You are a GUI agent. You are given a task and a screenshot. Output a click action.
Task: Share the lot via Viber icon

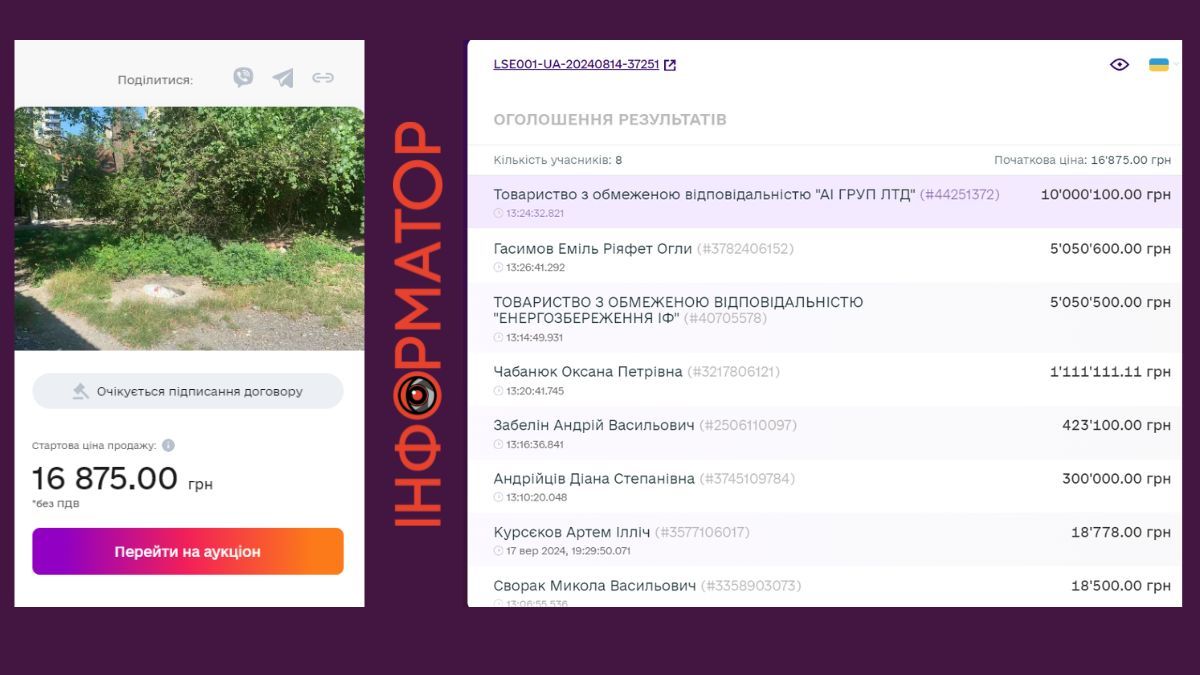(x=243, y=78)
